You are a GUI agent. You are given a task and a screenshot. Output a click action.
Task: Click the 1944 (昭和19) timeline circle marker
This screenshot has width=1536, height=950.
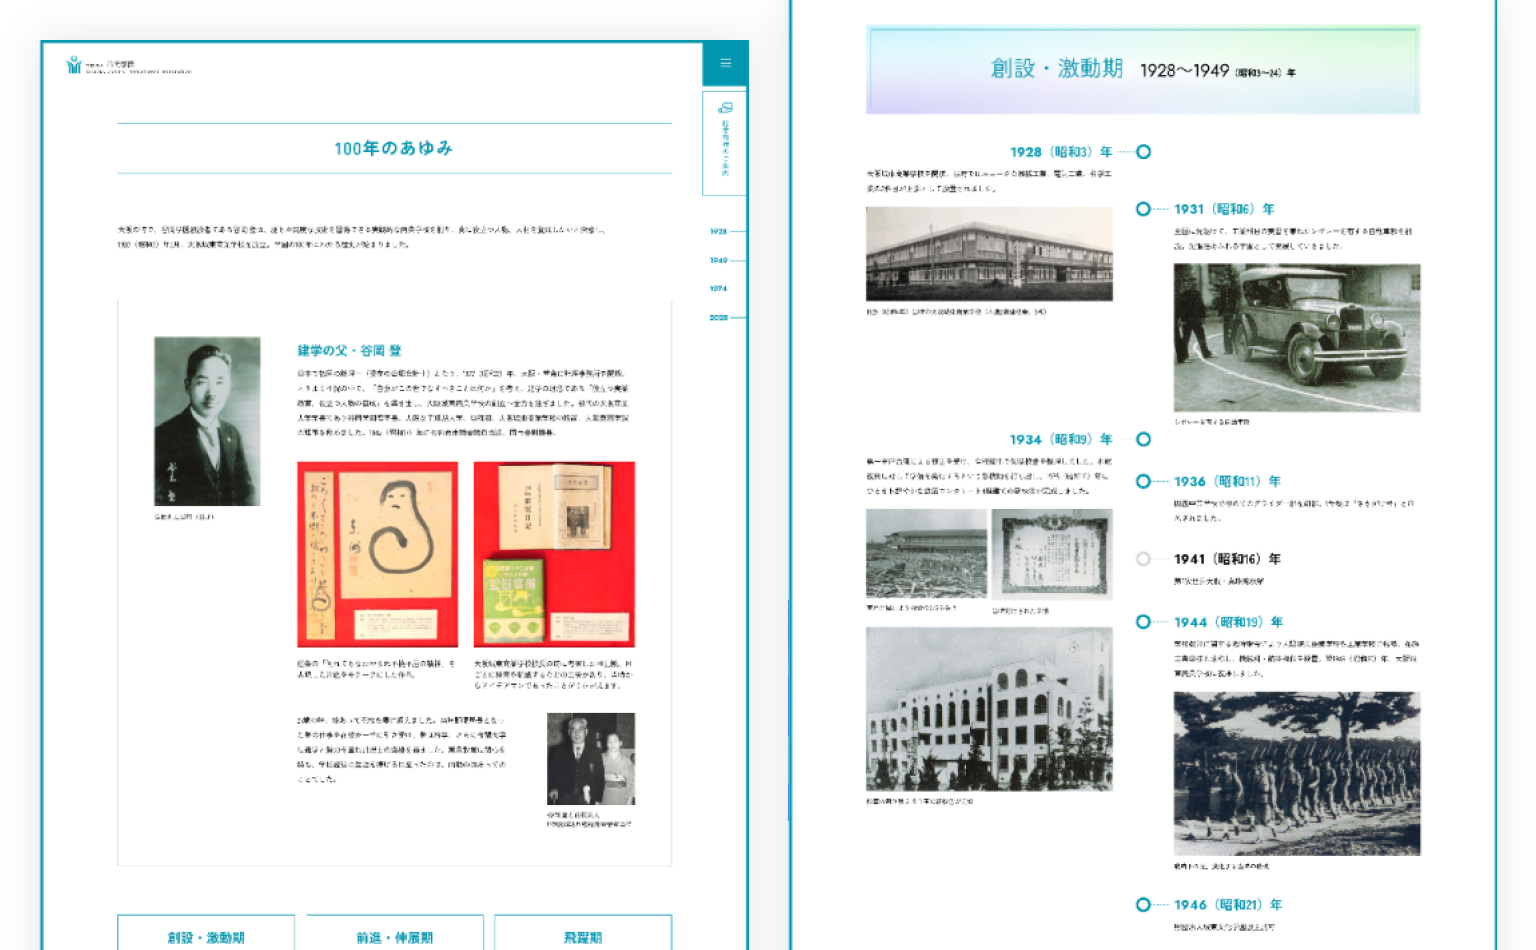(1143, 622)
